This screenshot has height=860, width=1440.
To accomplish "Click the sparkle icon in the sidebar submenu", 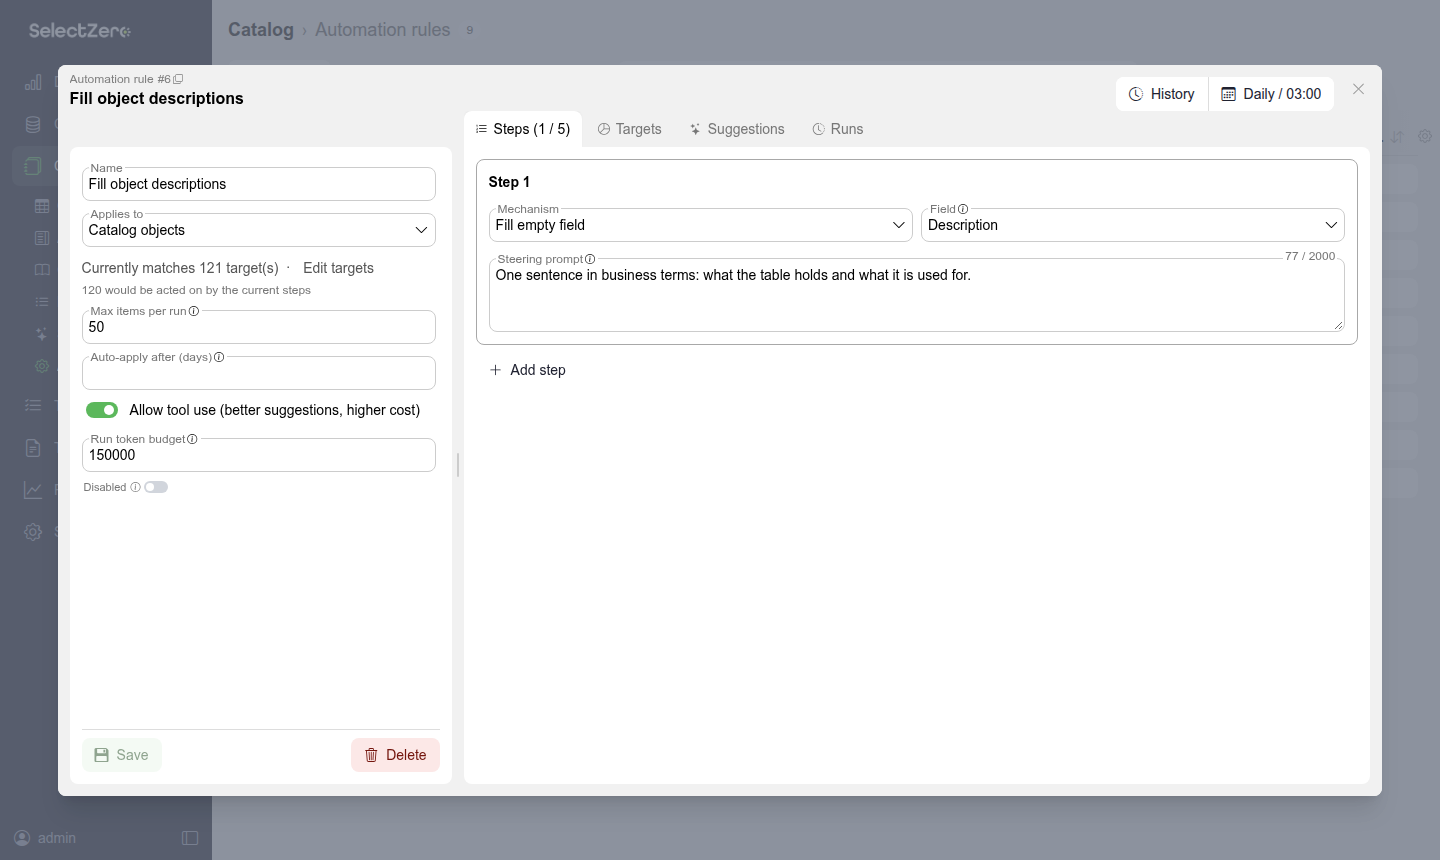I will click(42, 334).
